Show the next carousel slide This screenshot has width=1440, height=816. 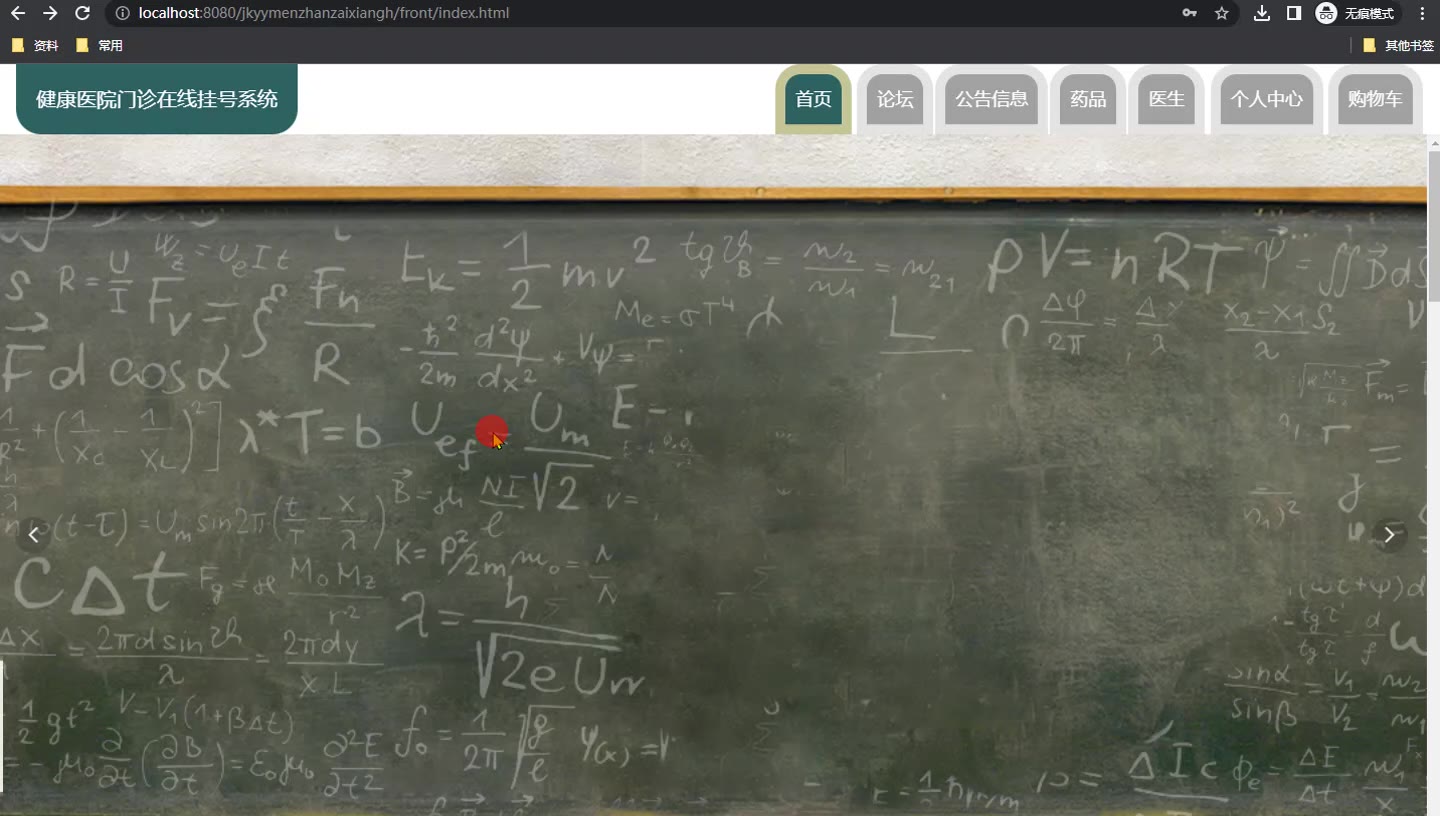pyautogui.click(x=1389, y=535)
